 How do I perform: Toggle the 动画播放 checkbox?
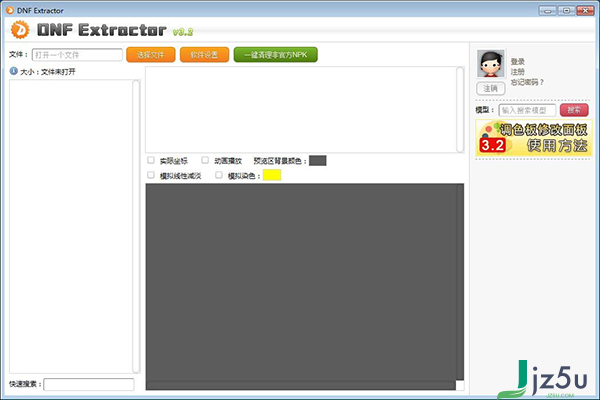[x=205, y=160]
